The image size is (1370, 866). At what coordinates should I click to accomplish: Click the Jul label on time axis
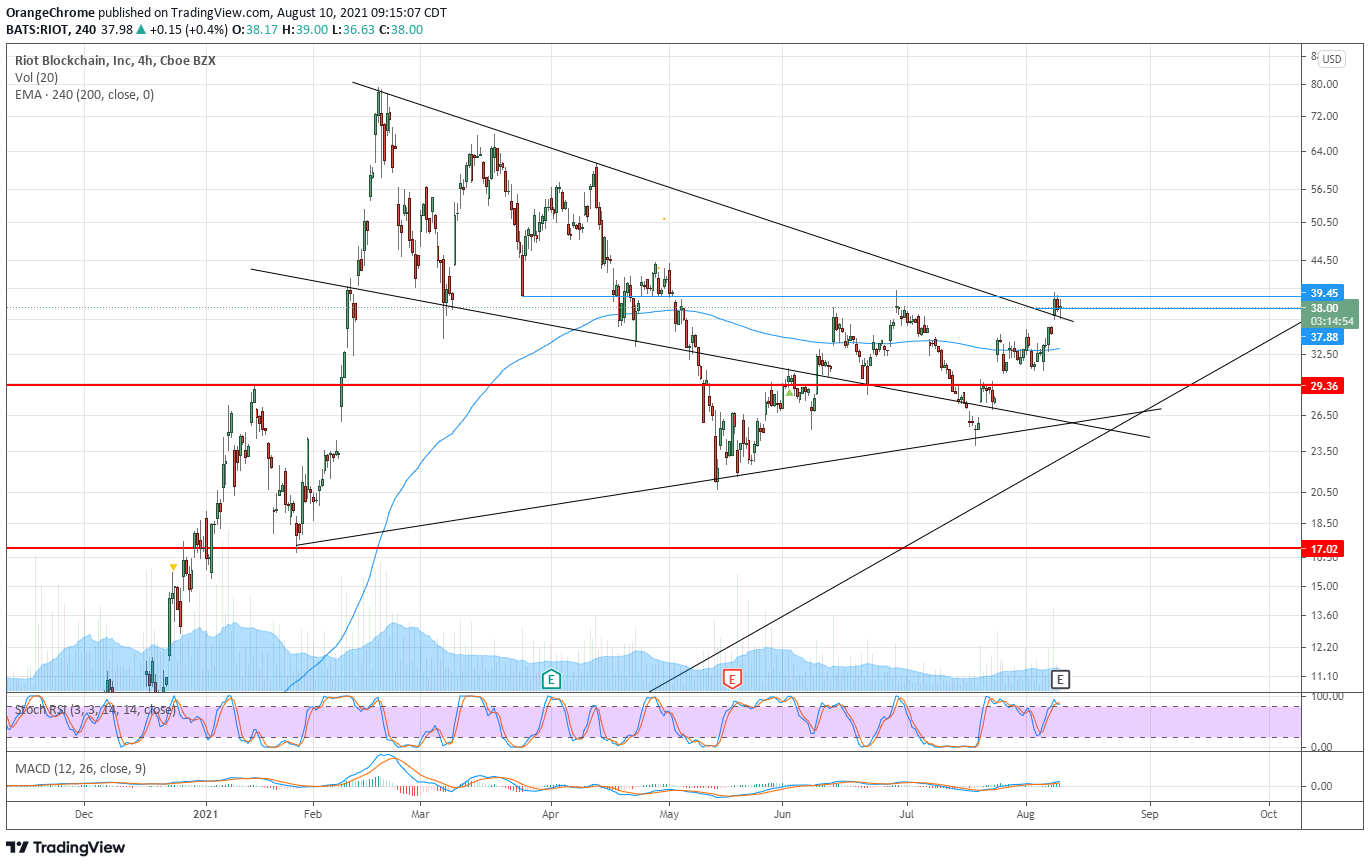click(907, 816)
